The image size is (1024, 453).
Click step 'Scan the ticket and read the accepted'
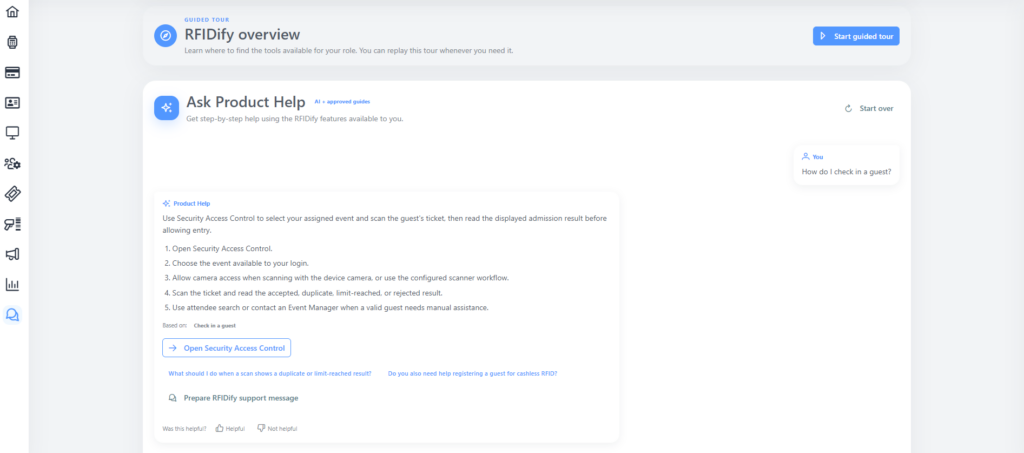coord(307,292)
